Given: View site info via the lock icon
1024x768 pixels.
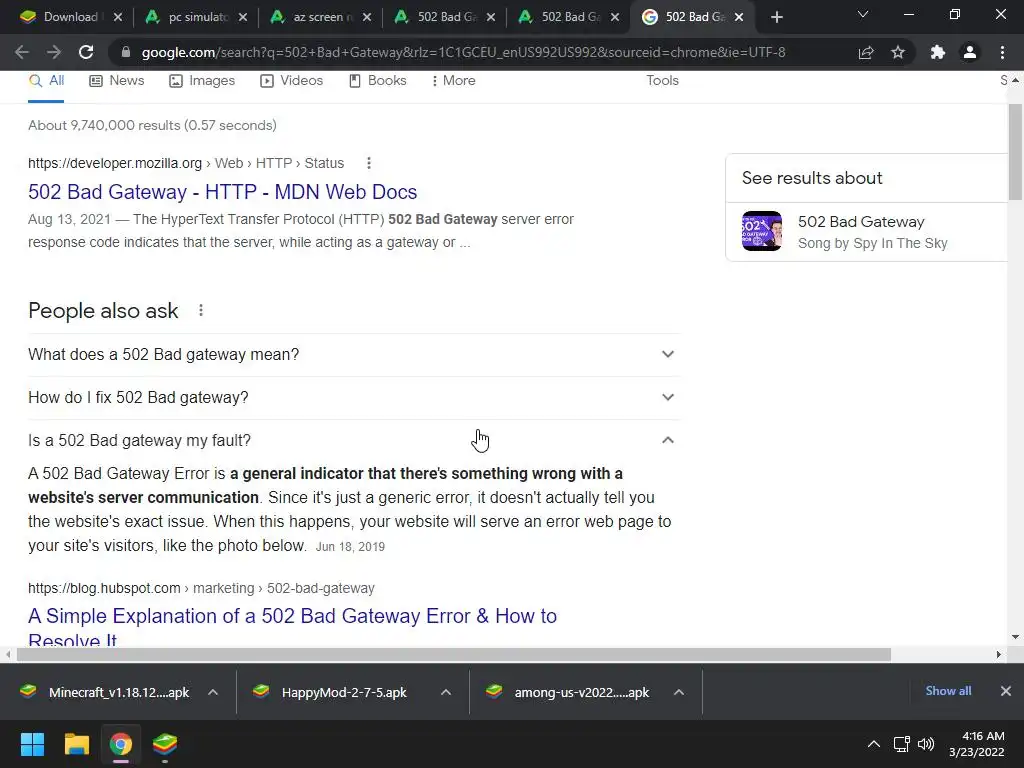Looking at the screenshot, I should (x=126, y=52).
